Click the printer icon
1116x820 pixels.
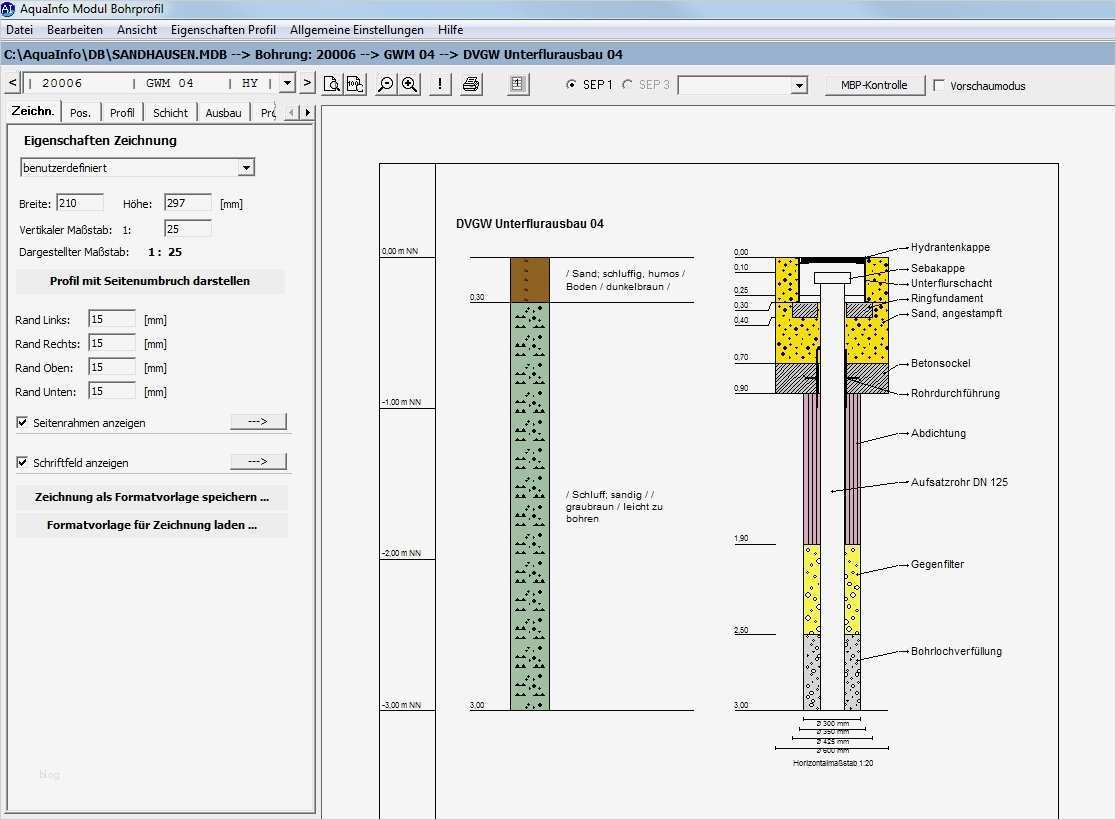click(471, 85)
